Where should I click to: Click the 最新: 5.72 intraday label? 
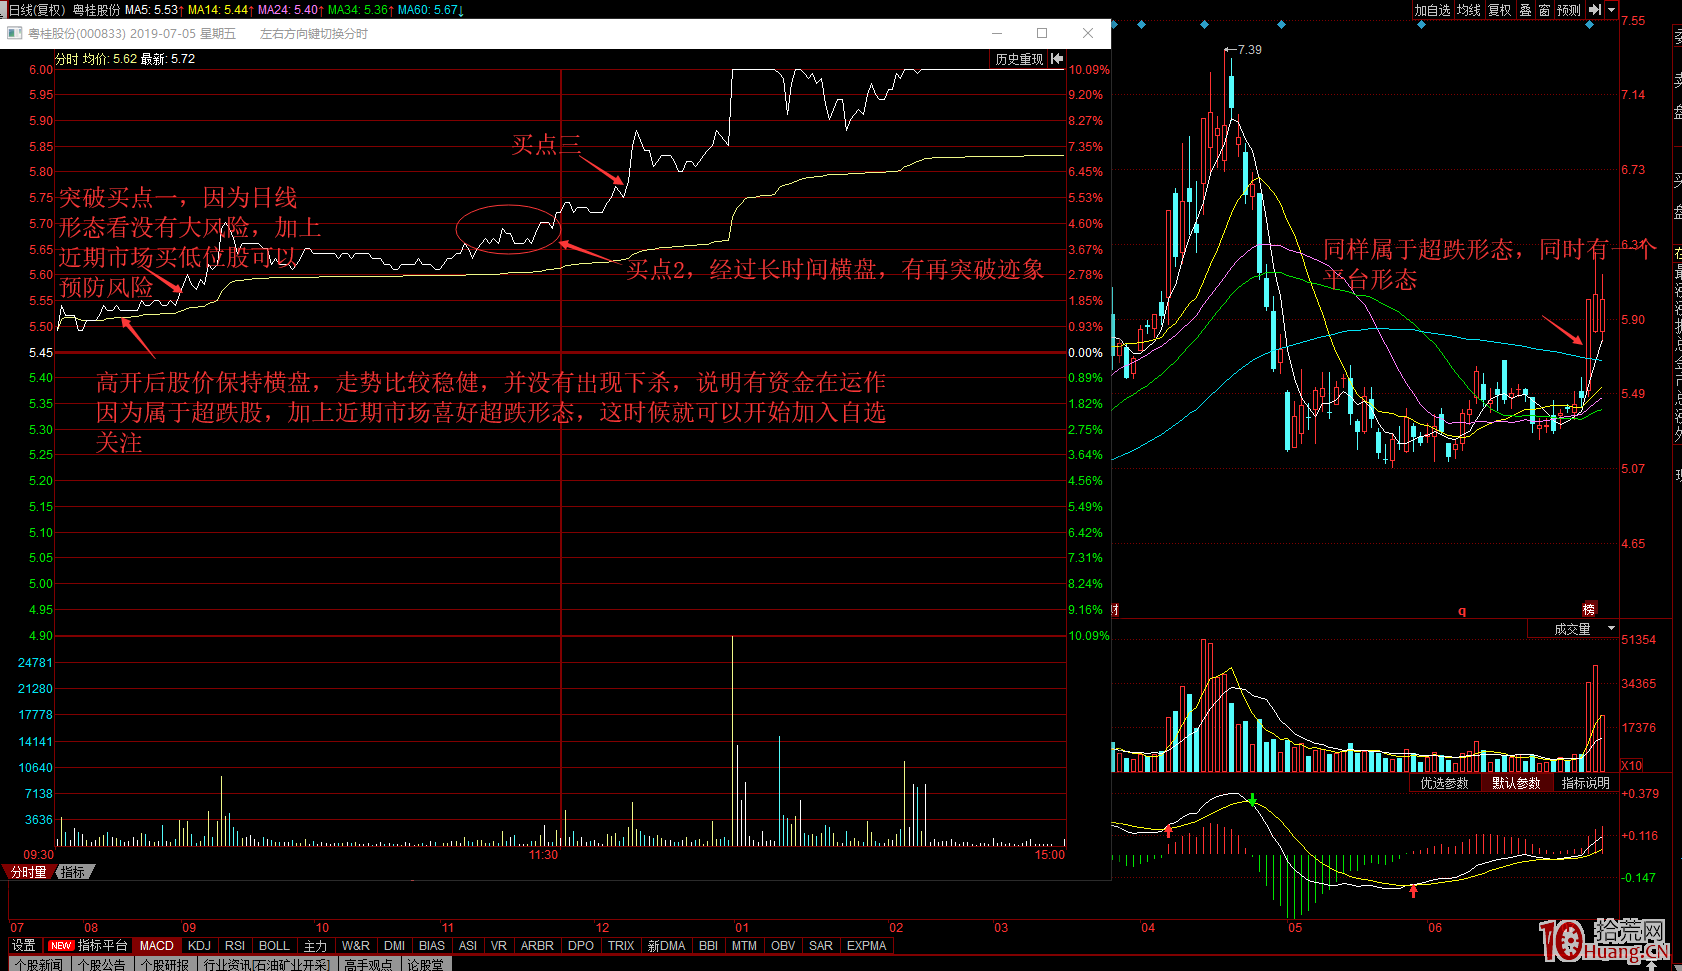tap(168, 59)
